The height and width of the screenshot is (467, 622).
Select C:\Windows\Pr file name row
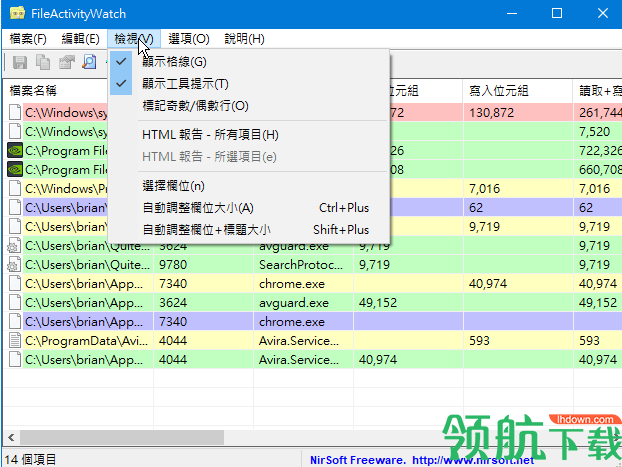pyautogui.click(x=66, y=189)
